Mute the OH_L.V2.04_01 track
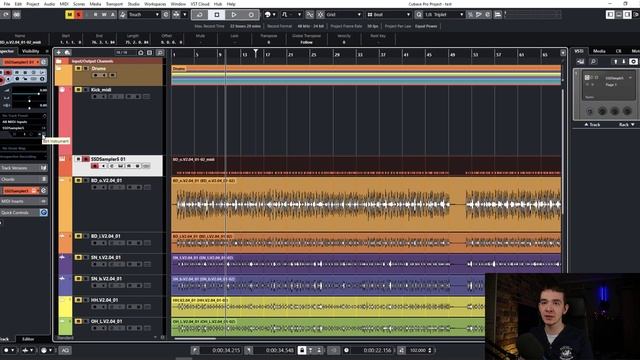 [x=78, y=321]
